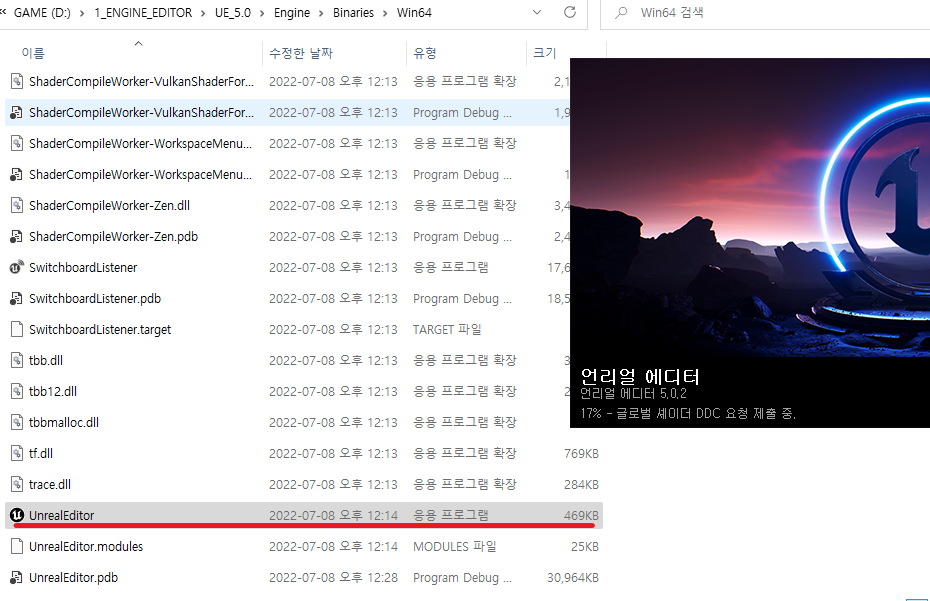Click the SwitchboardListener.target file icon
The image size is (930, 601).
(x=17, y=329)
